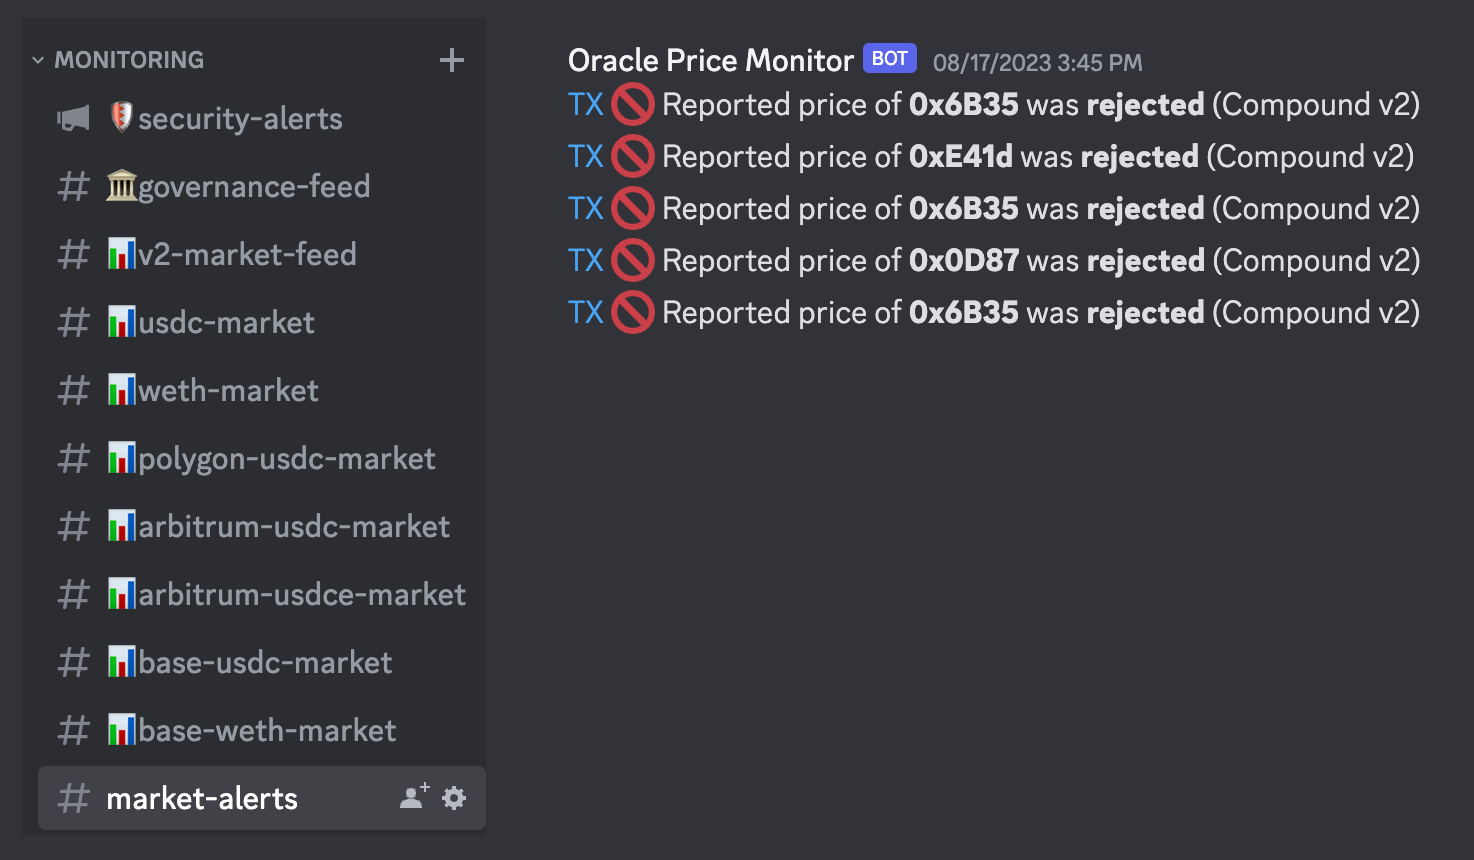
Task: Click the BOT badge next to Oracle Price Monitor
Action: tap(888, 58)
